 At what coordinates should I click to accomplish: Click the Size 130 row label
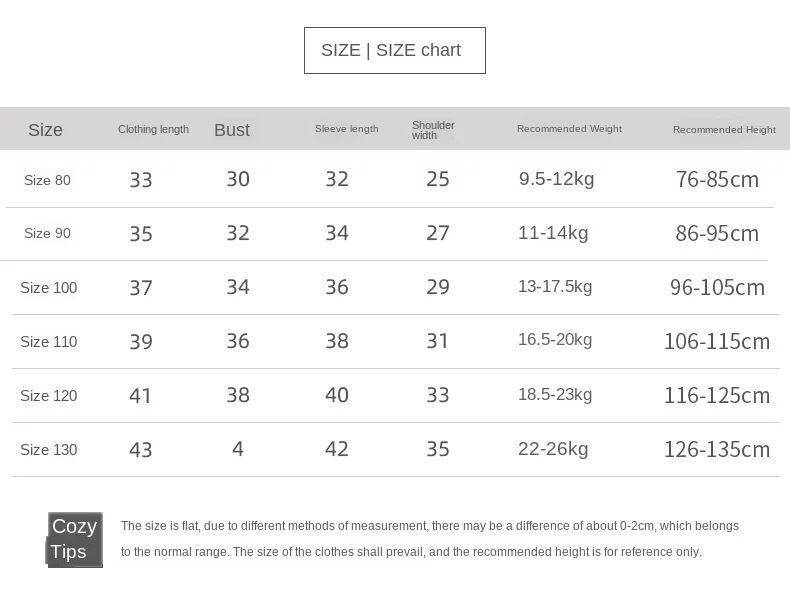point(48,450)
